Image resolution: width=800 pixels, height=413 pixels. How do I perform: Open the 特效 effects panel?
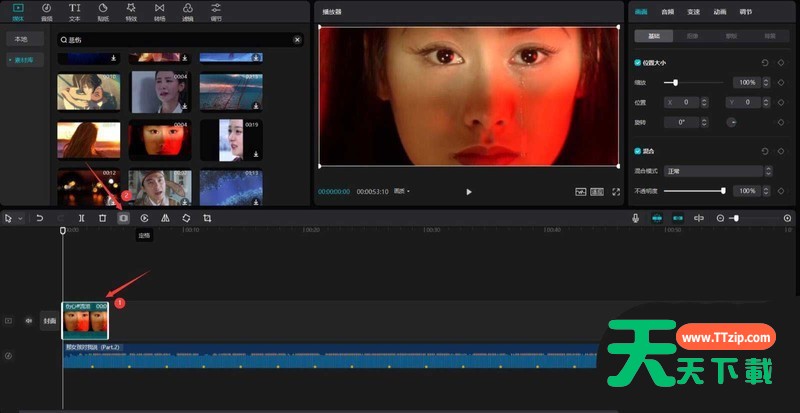point(132,12)
